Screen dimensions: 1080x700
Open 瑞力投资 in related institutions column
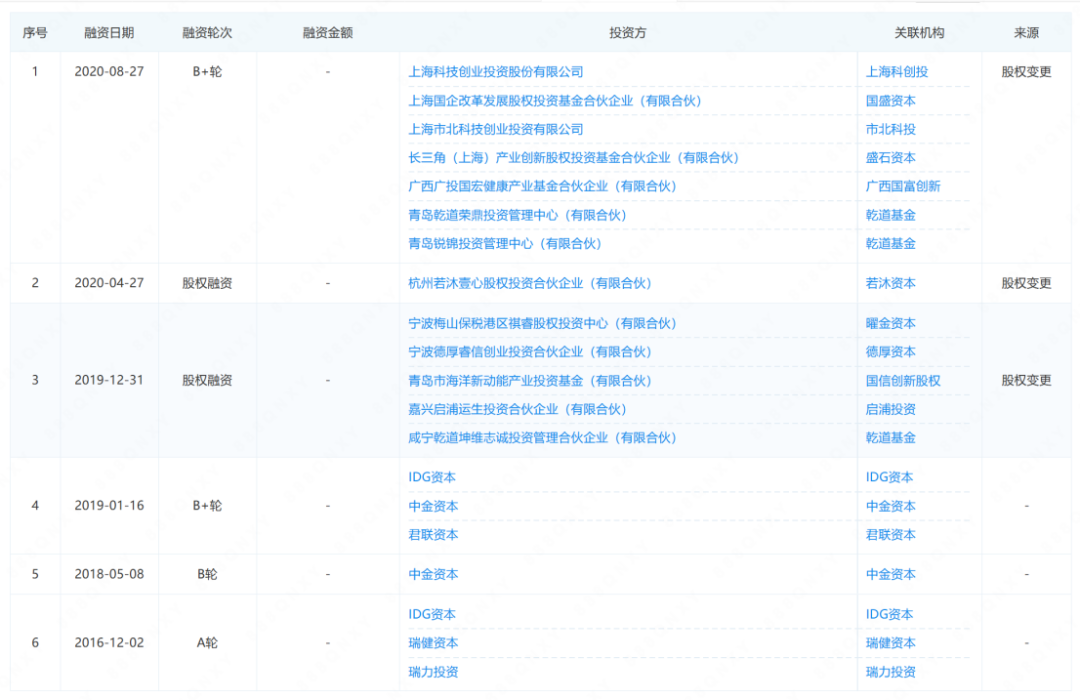click(891, 672)
